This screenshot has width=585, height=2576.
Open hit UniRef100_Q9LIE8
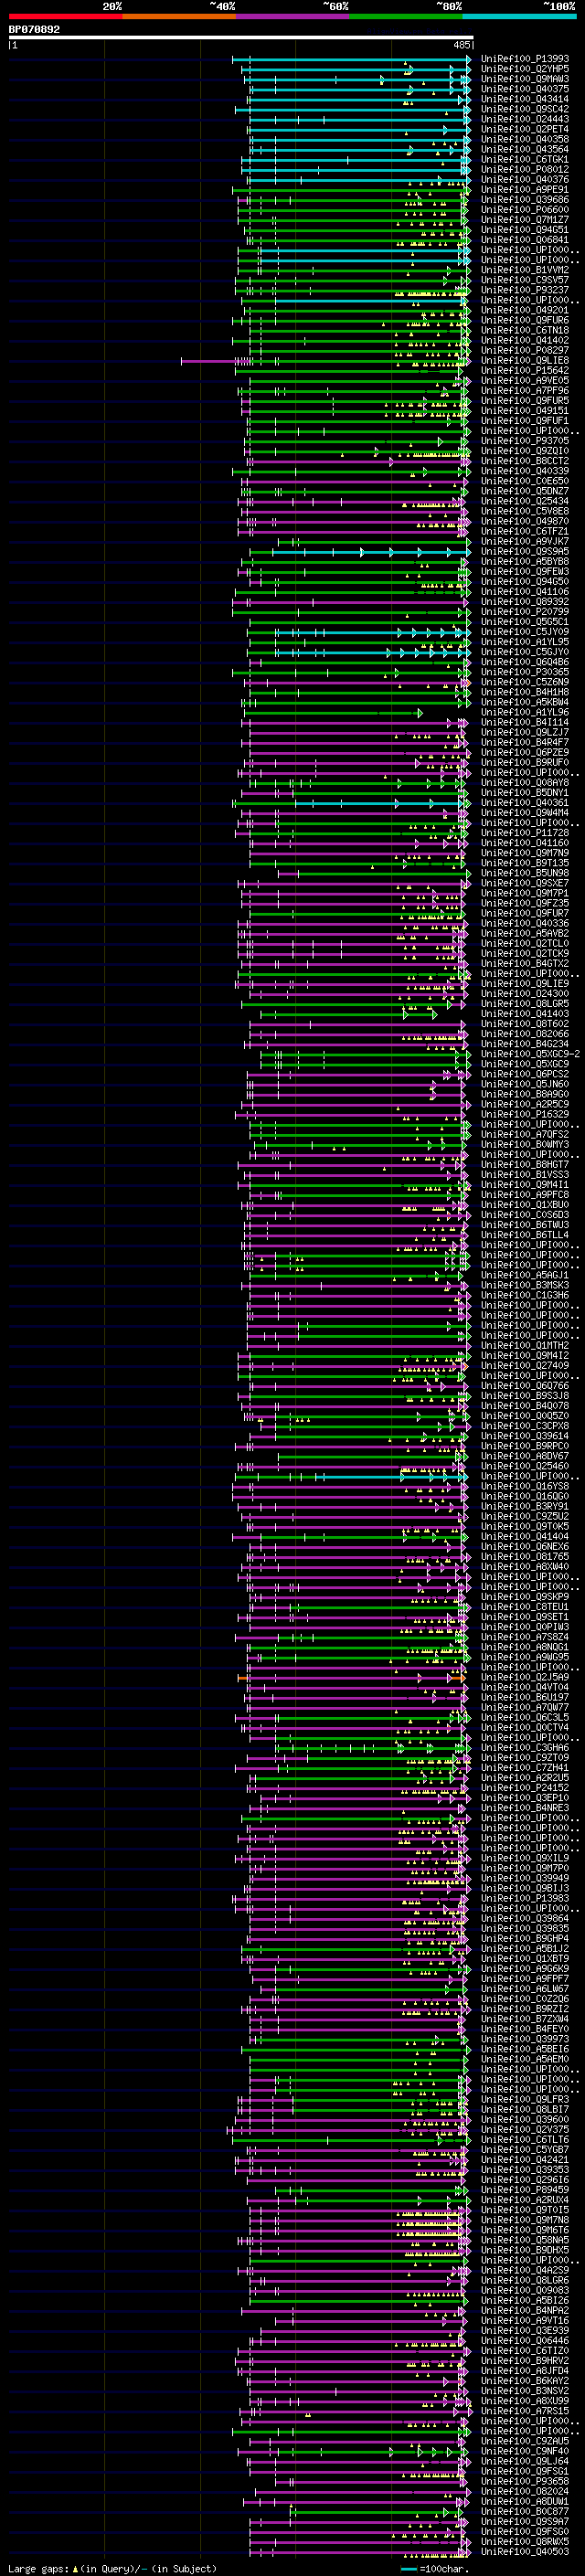pyautogui.click(x=525, y=361)
